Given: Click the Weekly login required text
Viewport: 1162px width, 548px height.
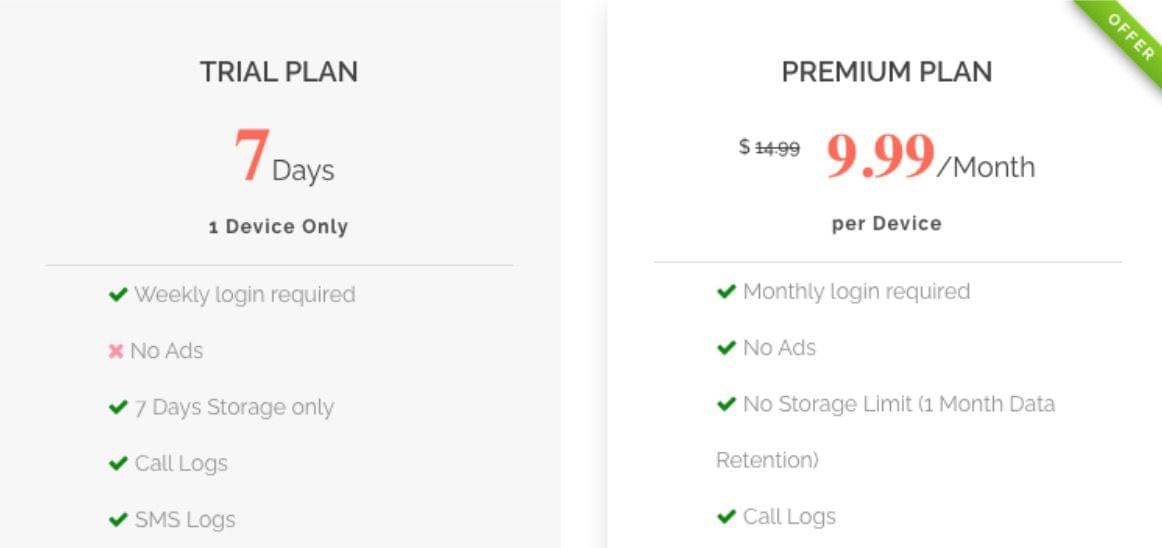Looking at the screenshot, I should pyautogui.click(x=245, y=295).
